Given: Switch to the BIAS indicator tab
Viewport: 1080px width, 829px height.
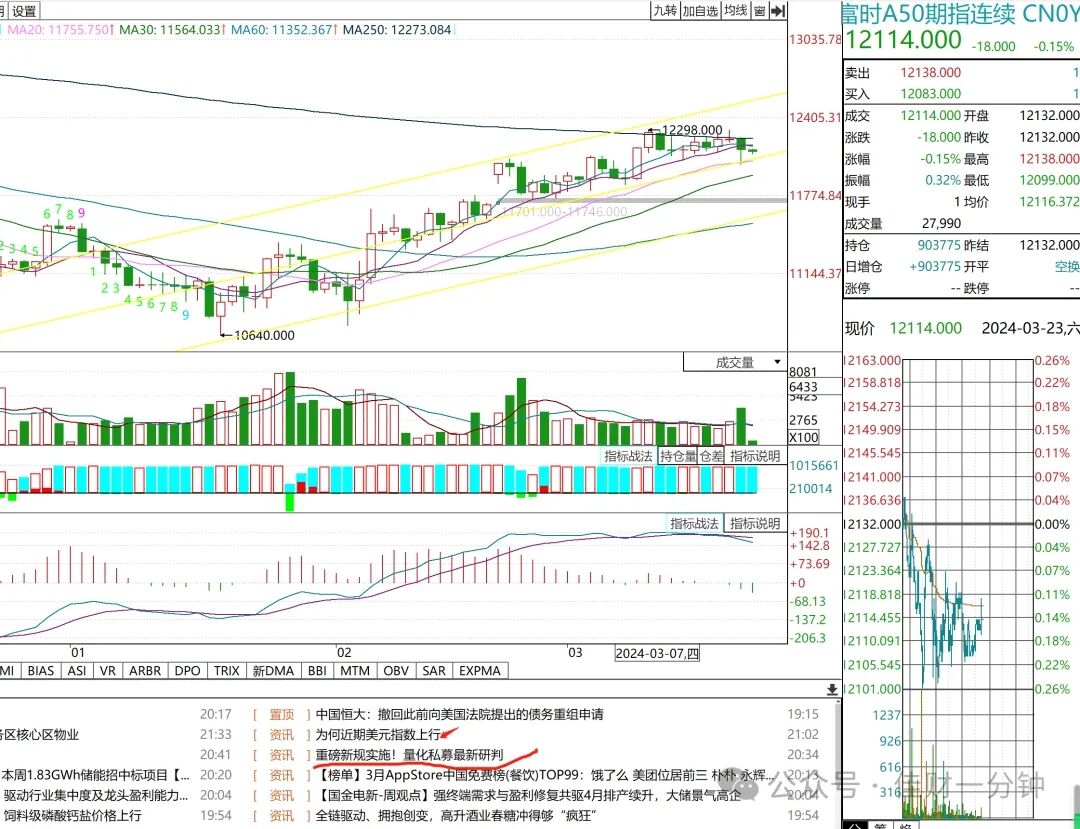Looking at the screenshot, I should point(41,671).
